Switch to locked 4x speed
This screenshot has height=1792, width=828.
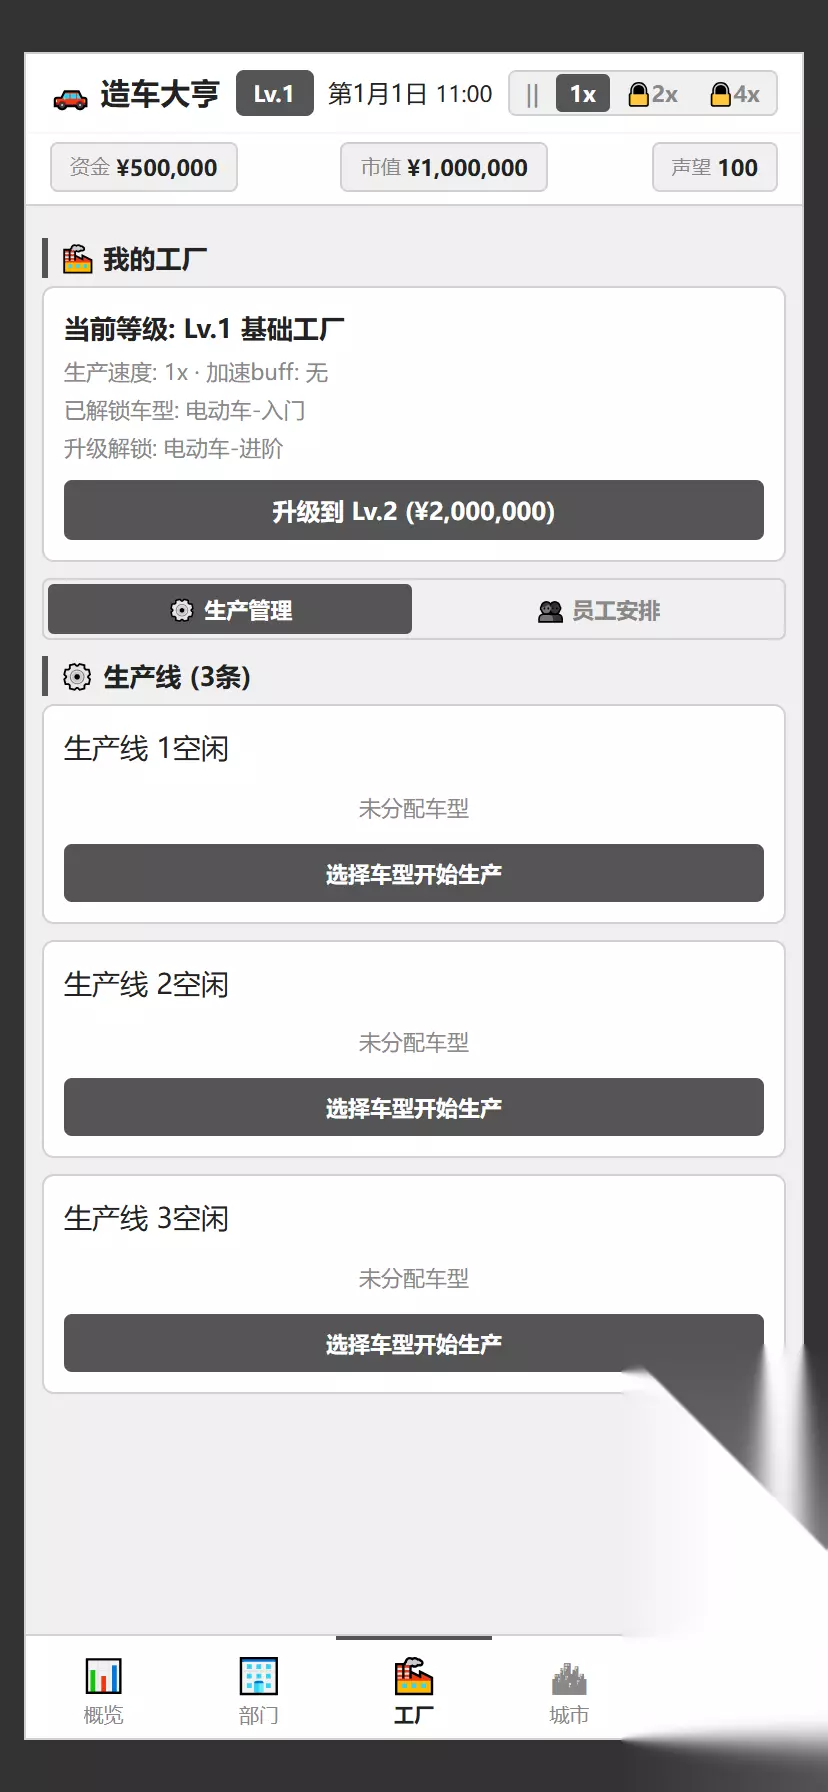(735, 94)
